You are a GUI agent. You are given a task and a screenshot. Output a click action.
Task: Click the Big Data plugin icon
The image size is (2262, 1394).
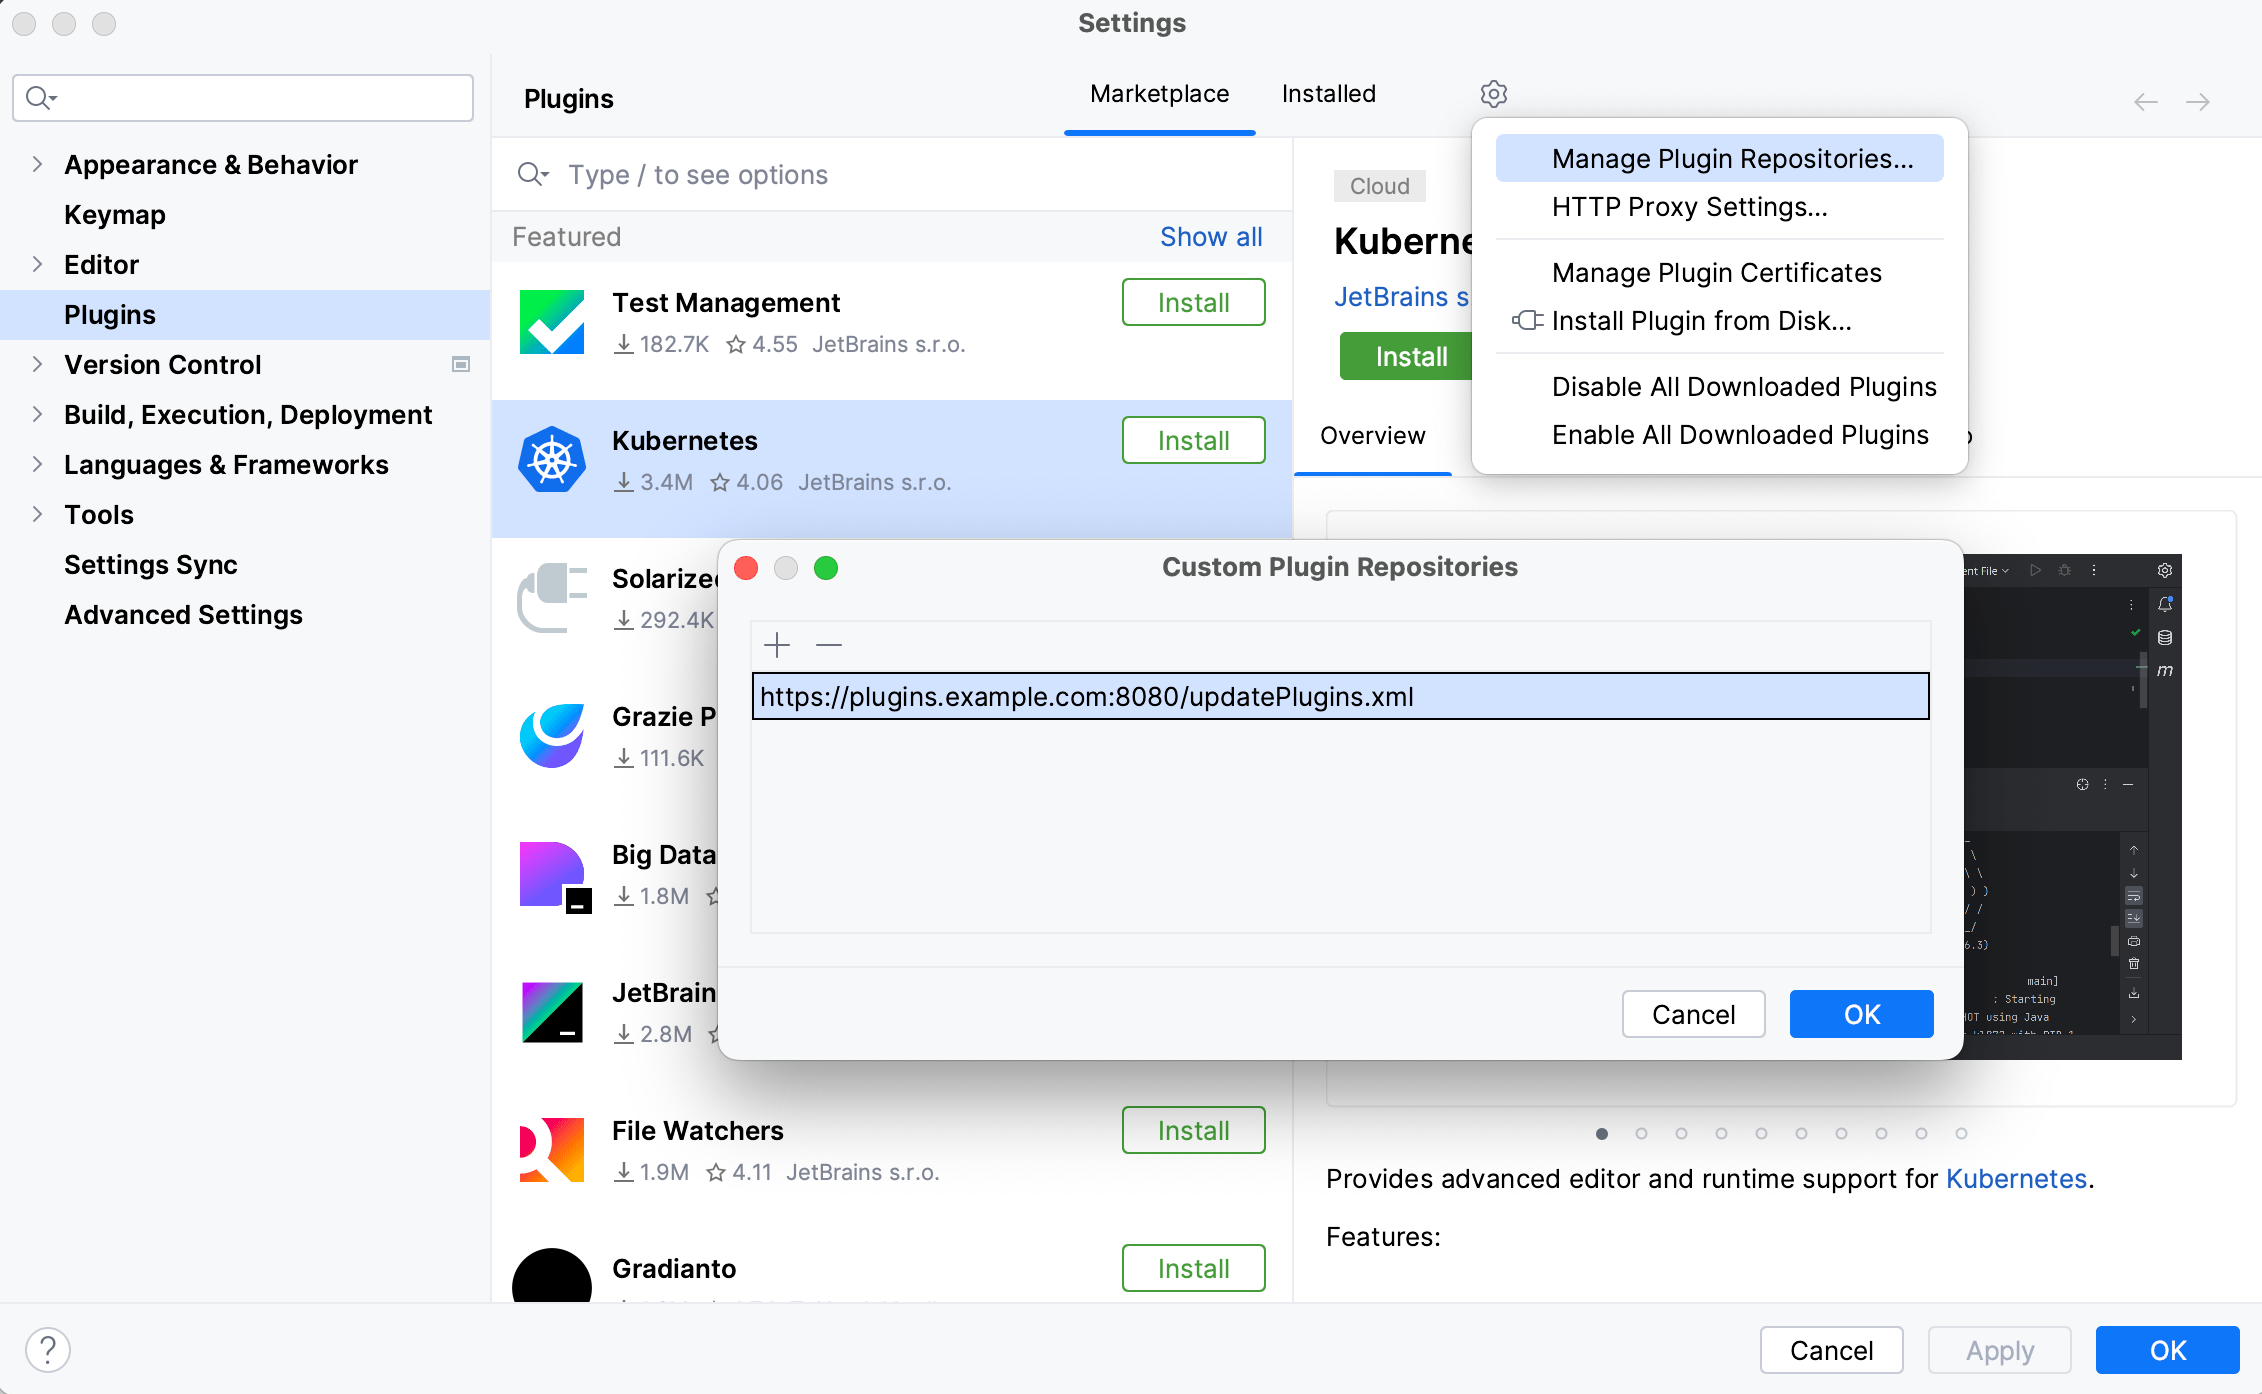pyautogui.click(x=551, y=875)
